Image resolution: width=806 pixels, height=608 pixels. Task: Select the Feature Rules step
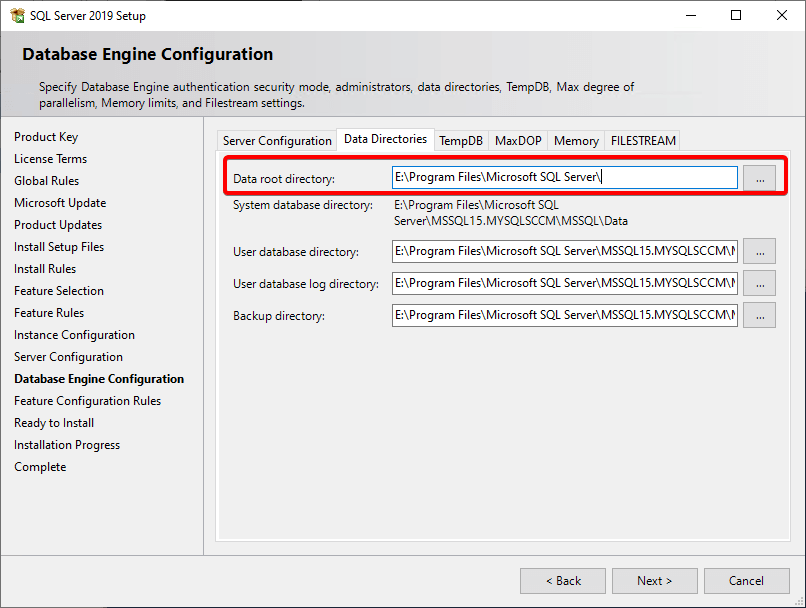(49, 313)
